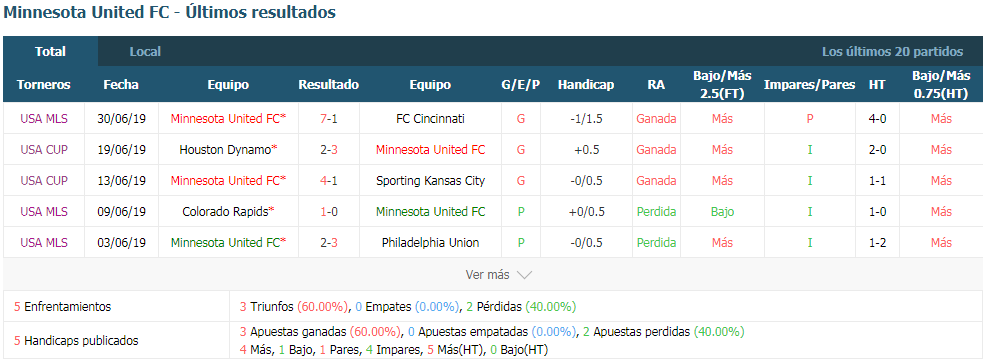Open the USA CUP tournament on 19/06/19
Viewport: 983px width, 362px height.
click(44, 150)
